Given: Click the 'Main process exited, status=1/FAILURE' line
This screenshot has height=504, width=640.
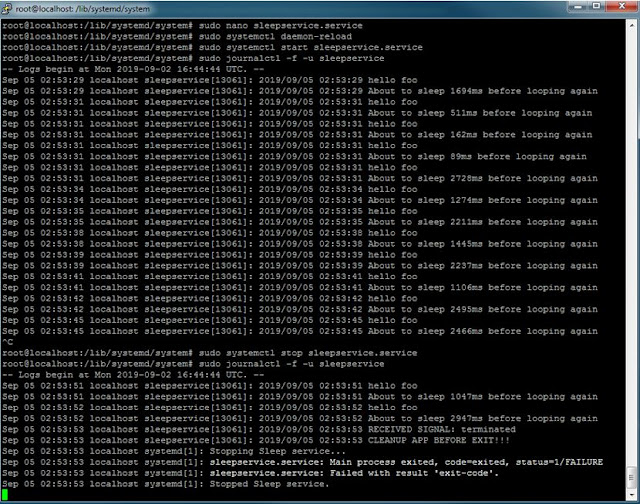Looking at the screenshot, I should point(302,462).
